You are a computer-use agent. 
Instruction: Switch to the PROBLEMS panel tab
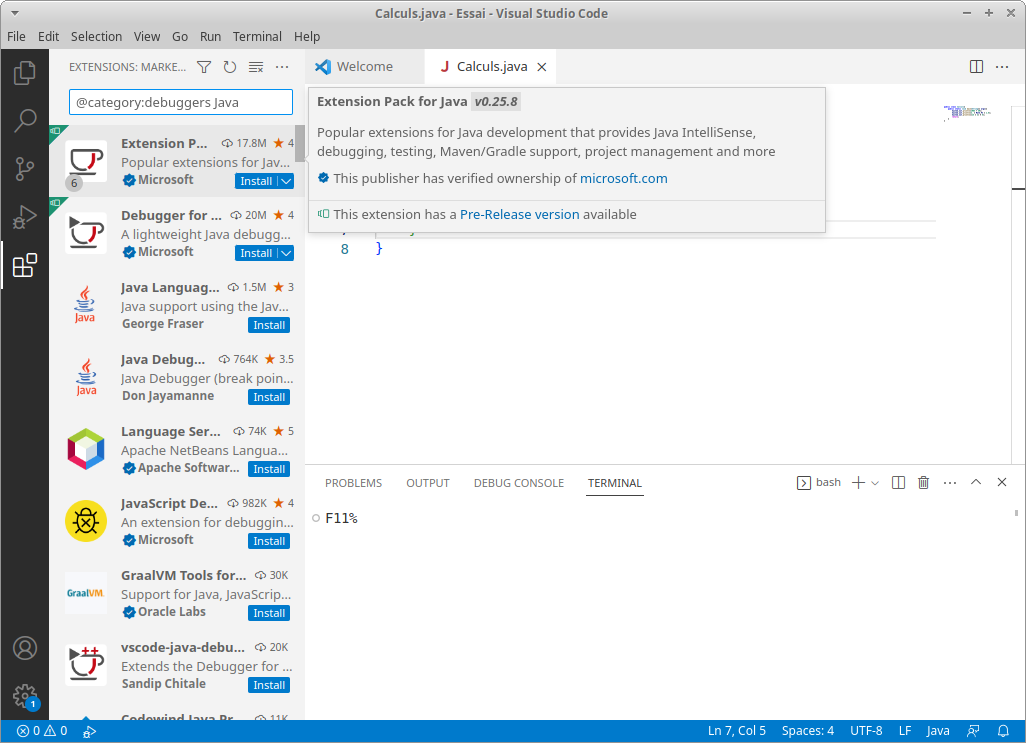coord(353,483)
